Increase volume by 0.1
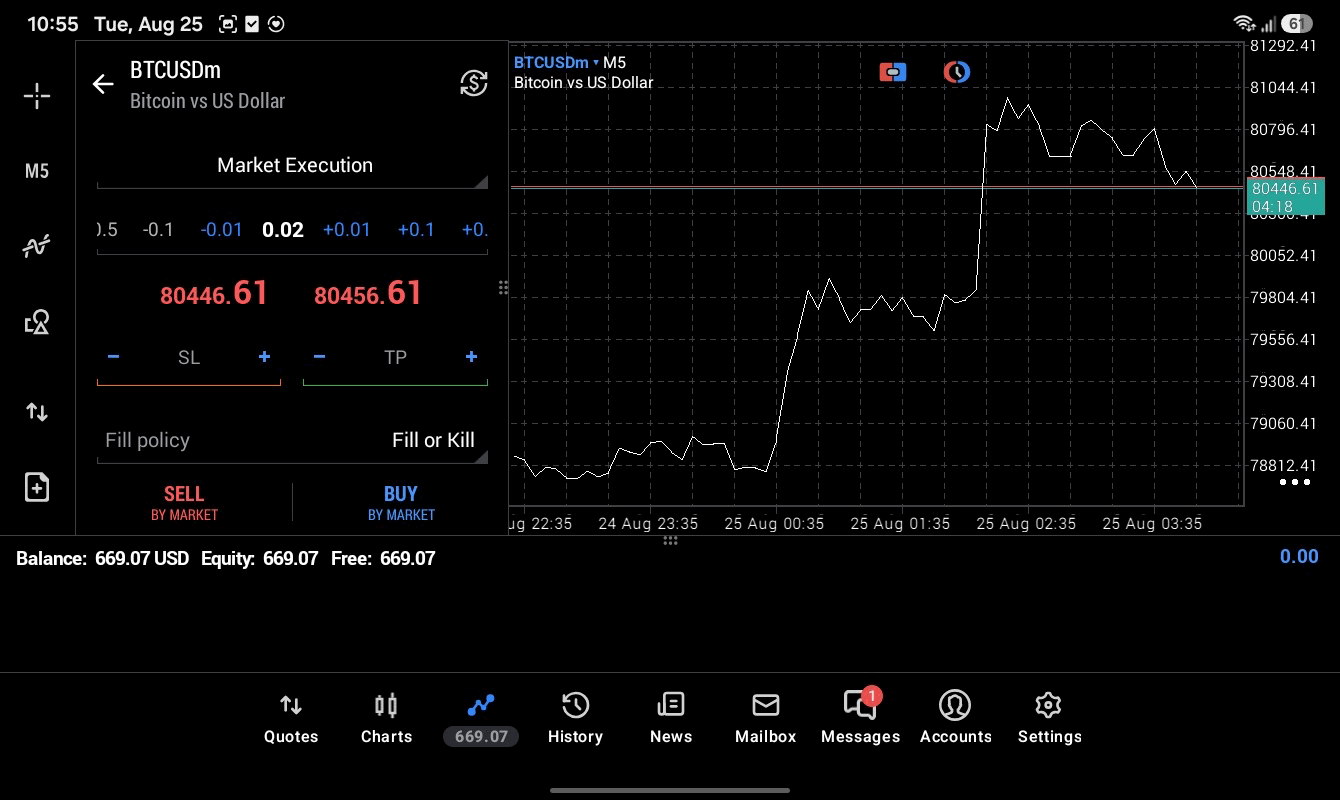Image resolution: width=1340 pixels, height=800 pixels. pyautogui.click(x=416, y=230)
